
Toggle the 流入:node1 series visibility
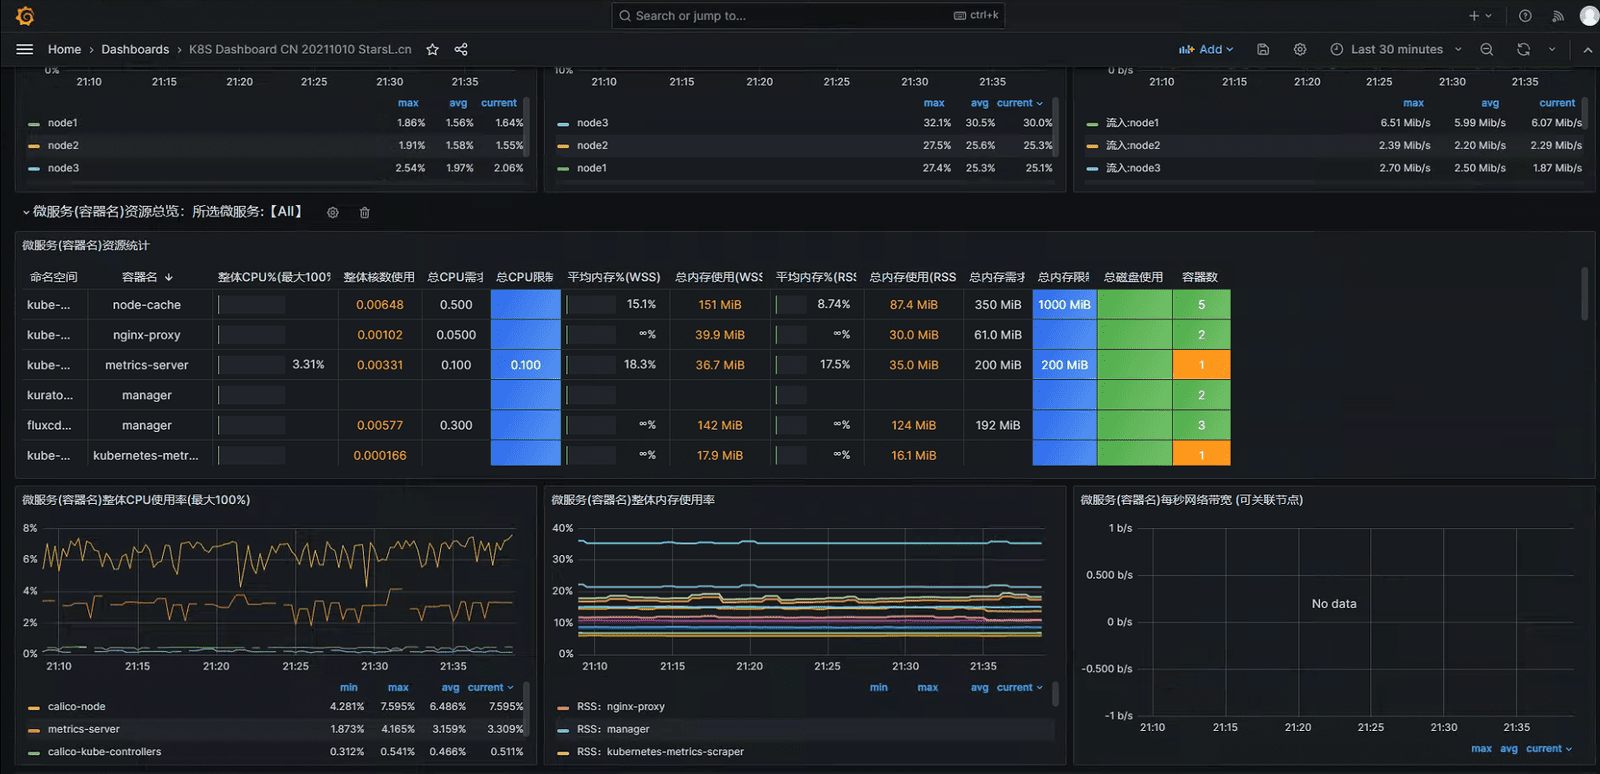[1132, 123]
